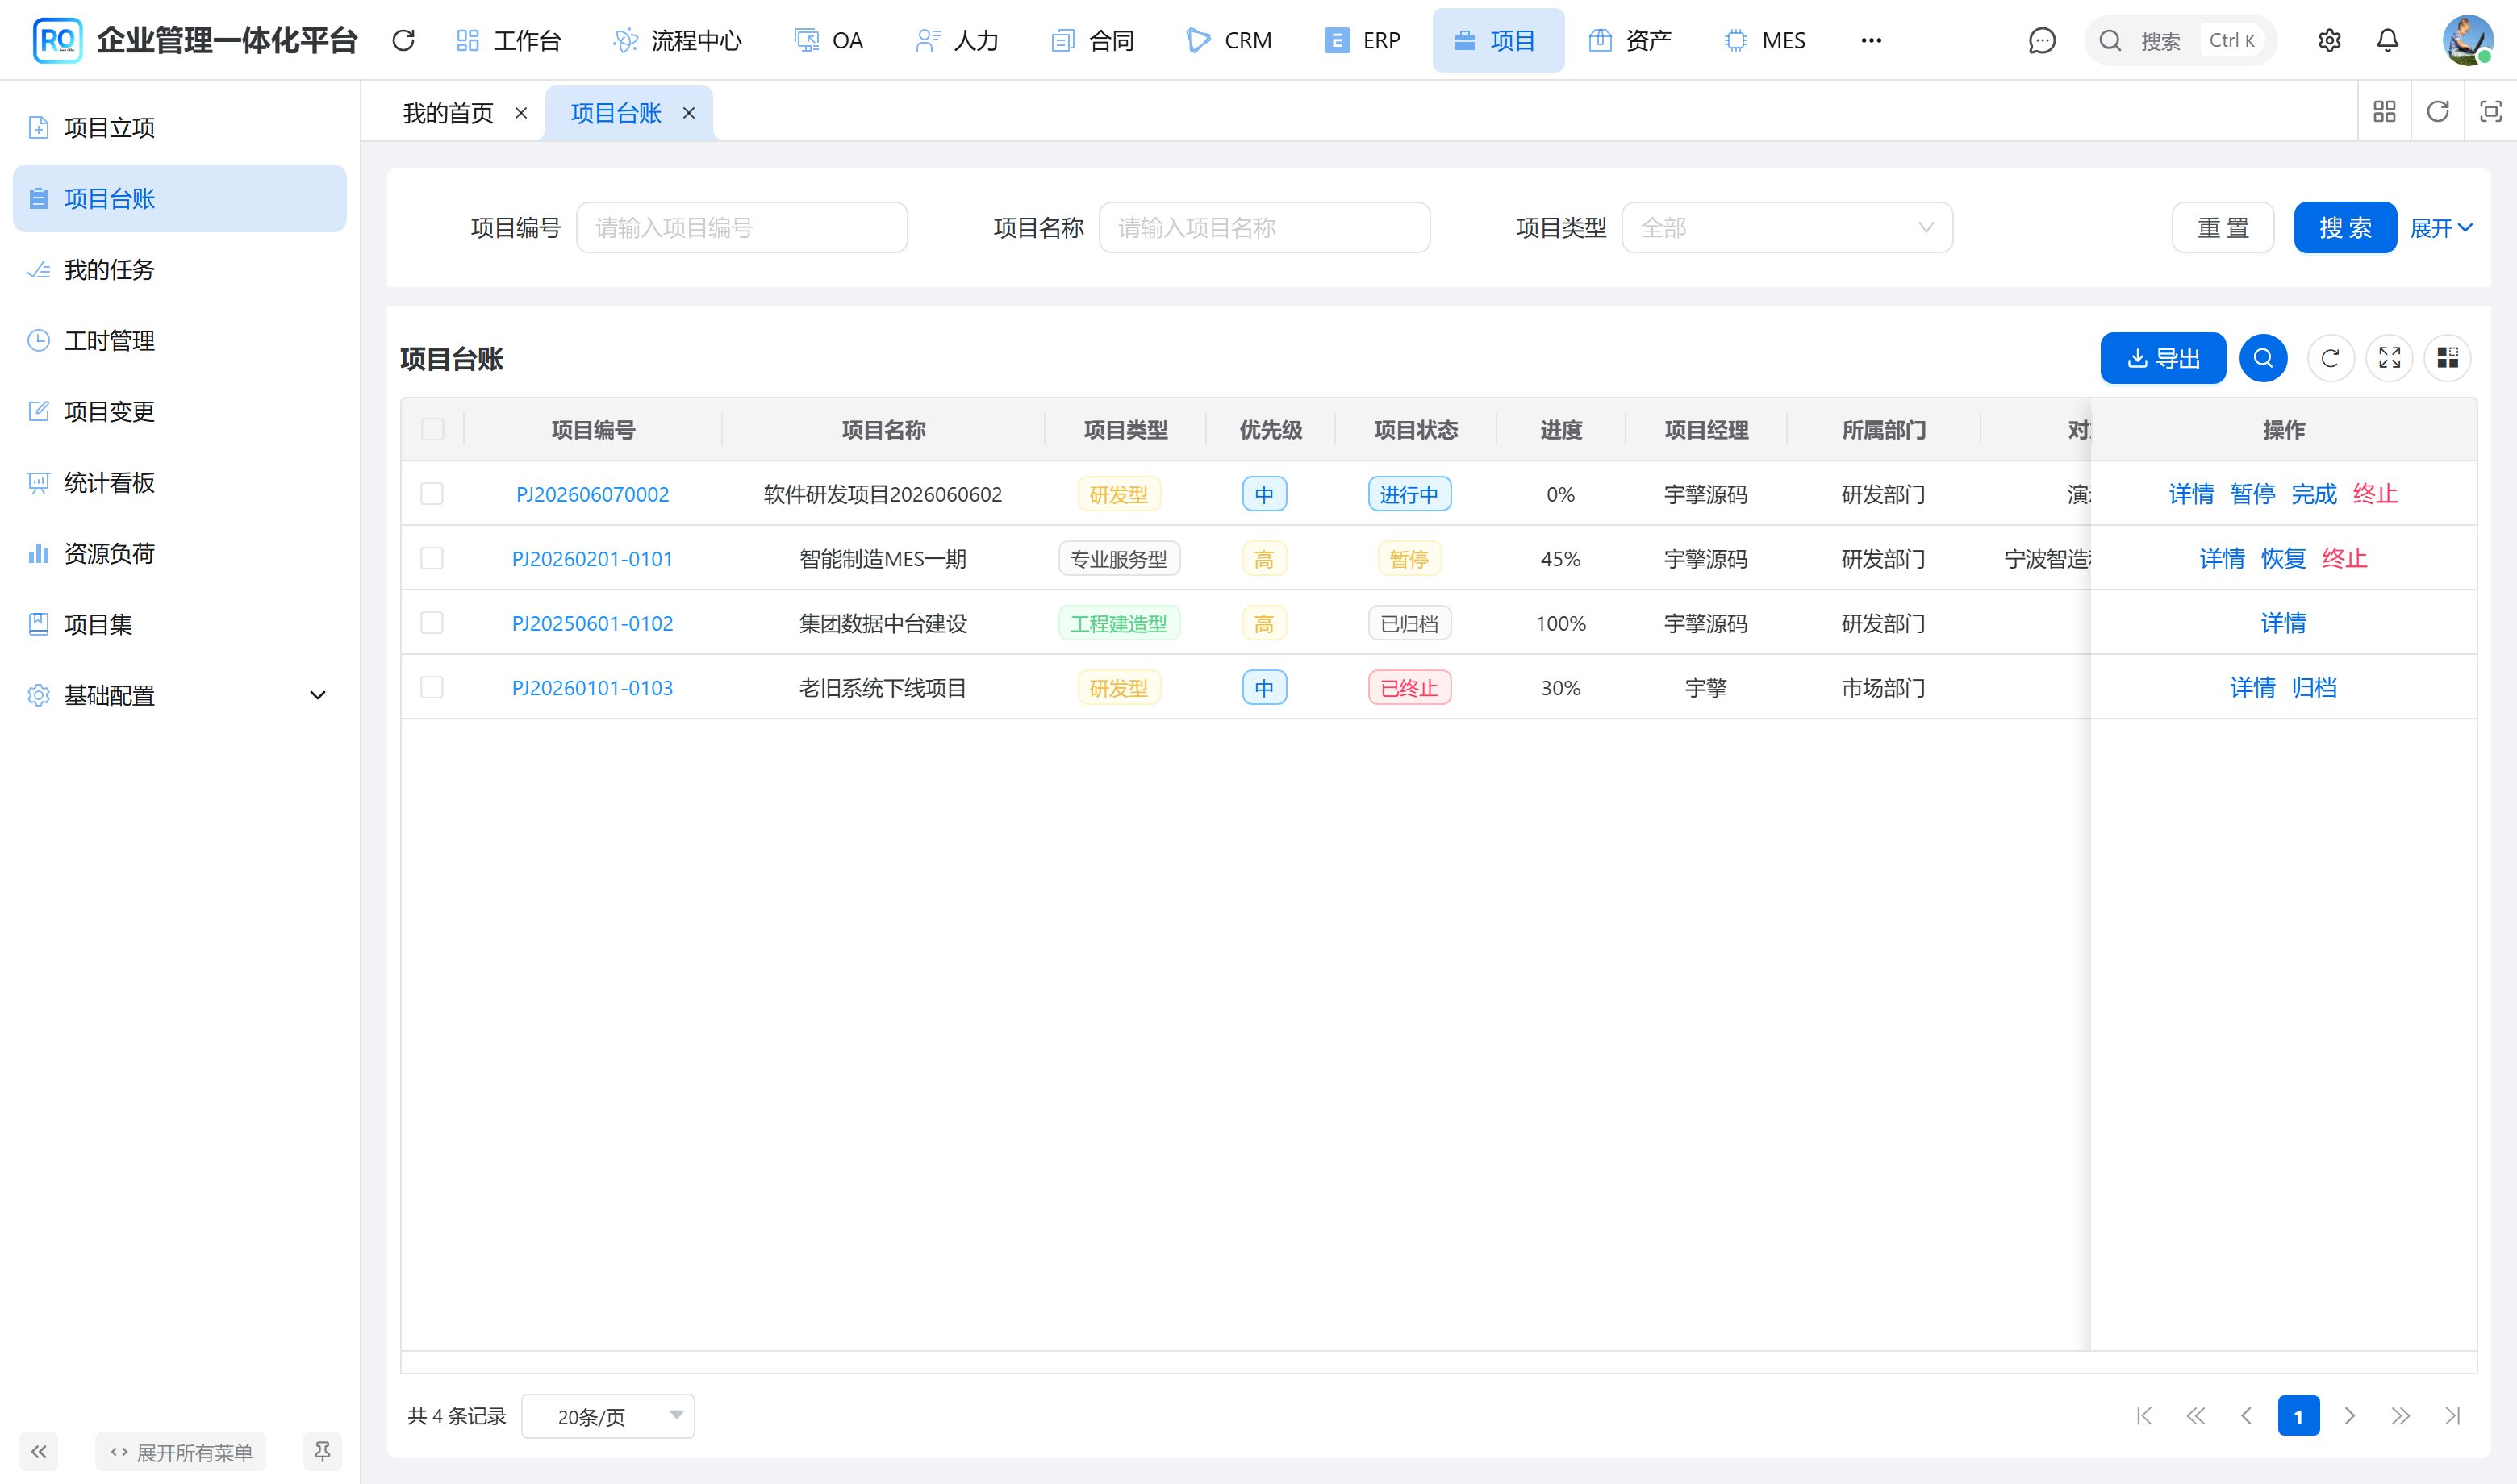The image size is (2517, 1484).
Task: Close the 我的首页 tab
Action: click(x=521, y=113)
